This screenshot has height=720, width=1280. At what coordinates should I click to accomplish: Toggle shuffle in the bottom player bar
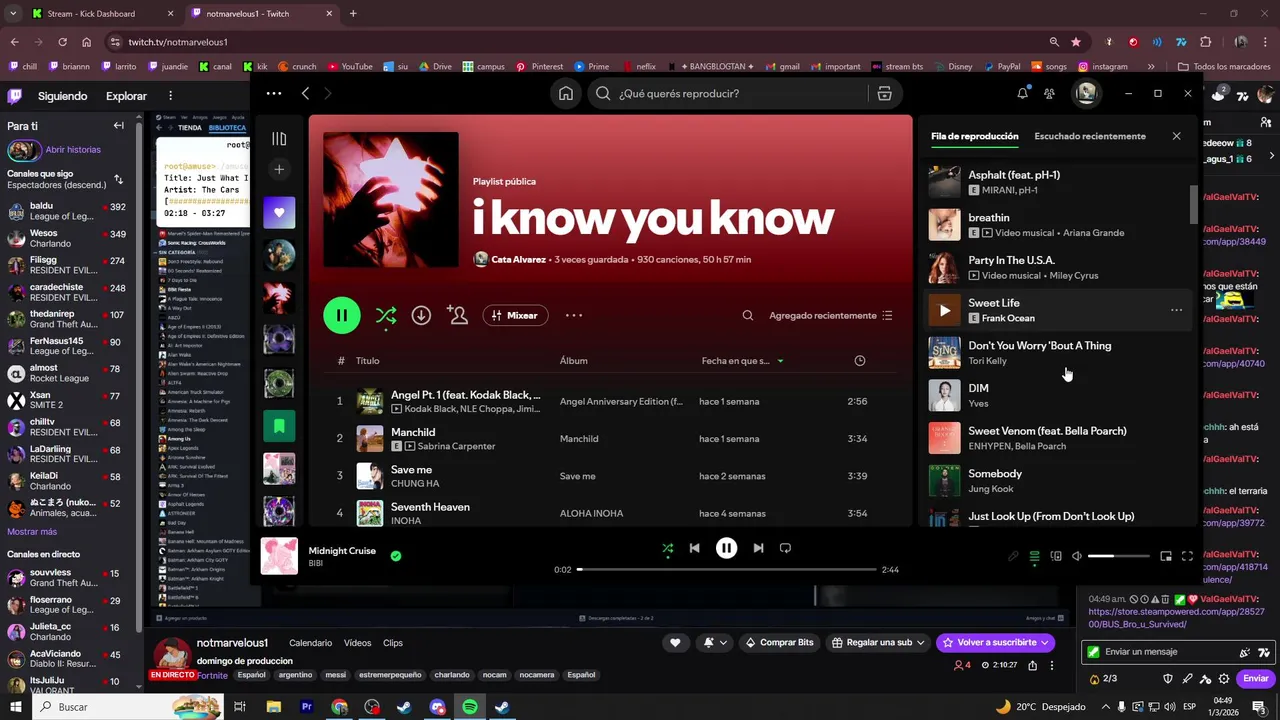pos(667,548)
